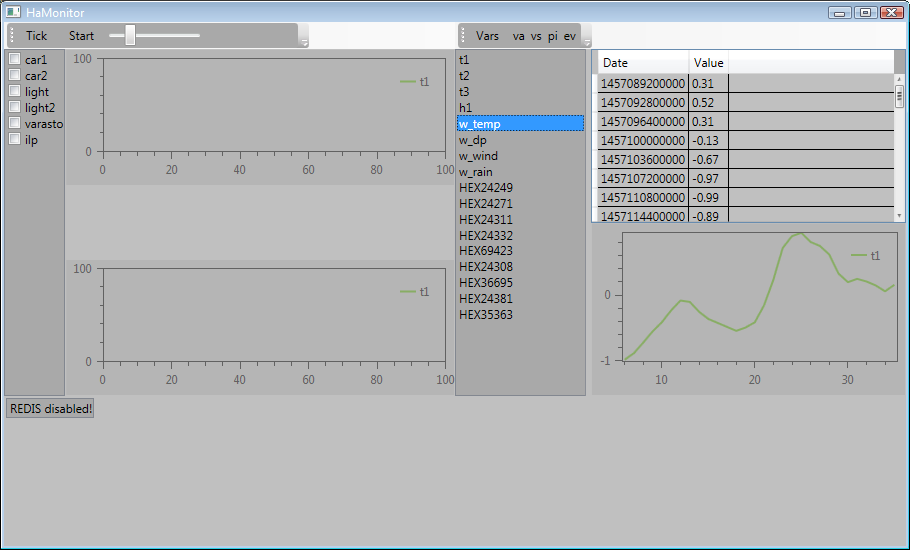The height and width of the screenshot is (550, 910).
Task: Click date cell 1457103600000
Action: coord(643,160)
